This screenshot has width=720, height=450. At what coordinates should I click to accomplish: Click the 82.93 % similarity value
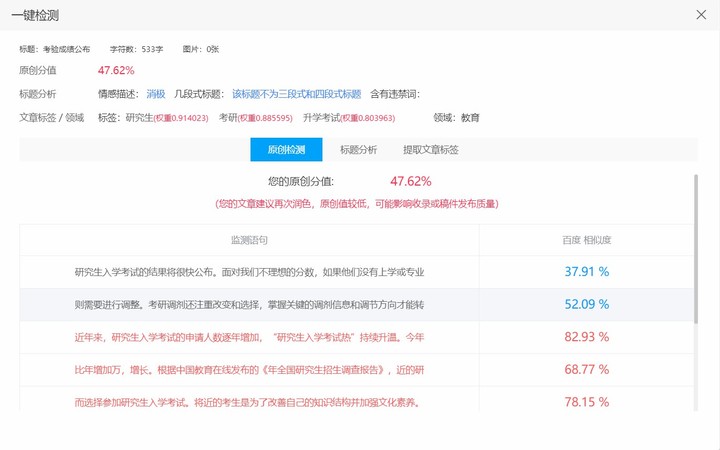(586, 337)
